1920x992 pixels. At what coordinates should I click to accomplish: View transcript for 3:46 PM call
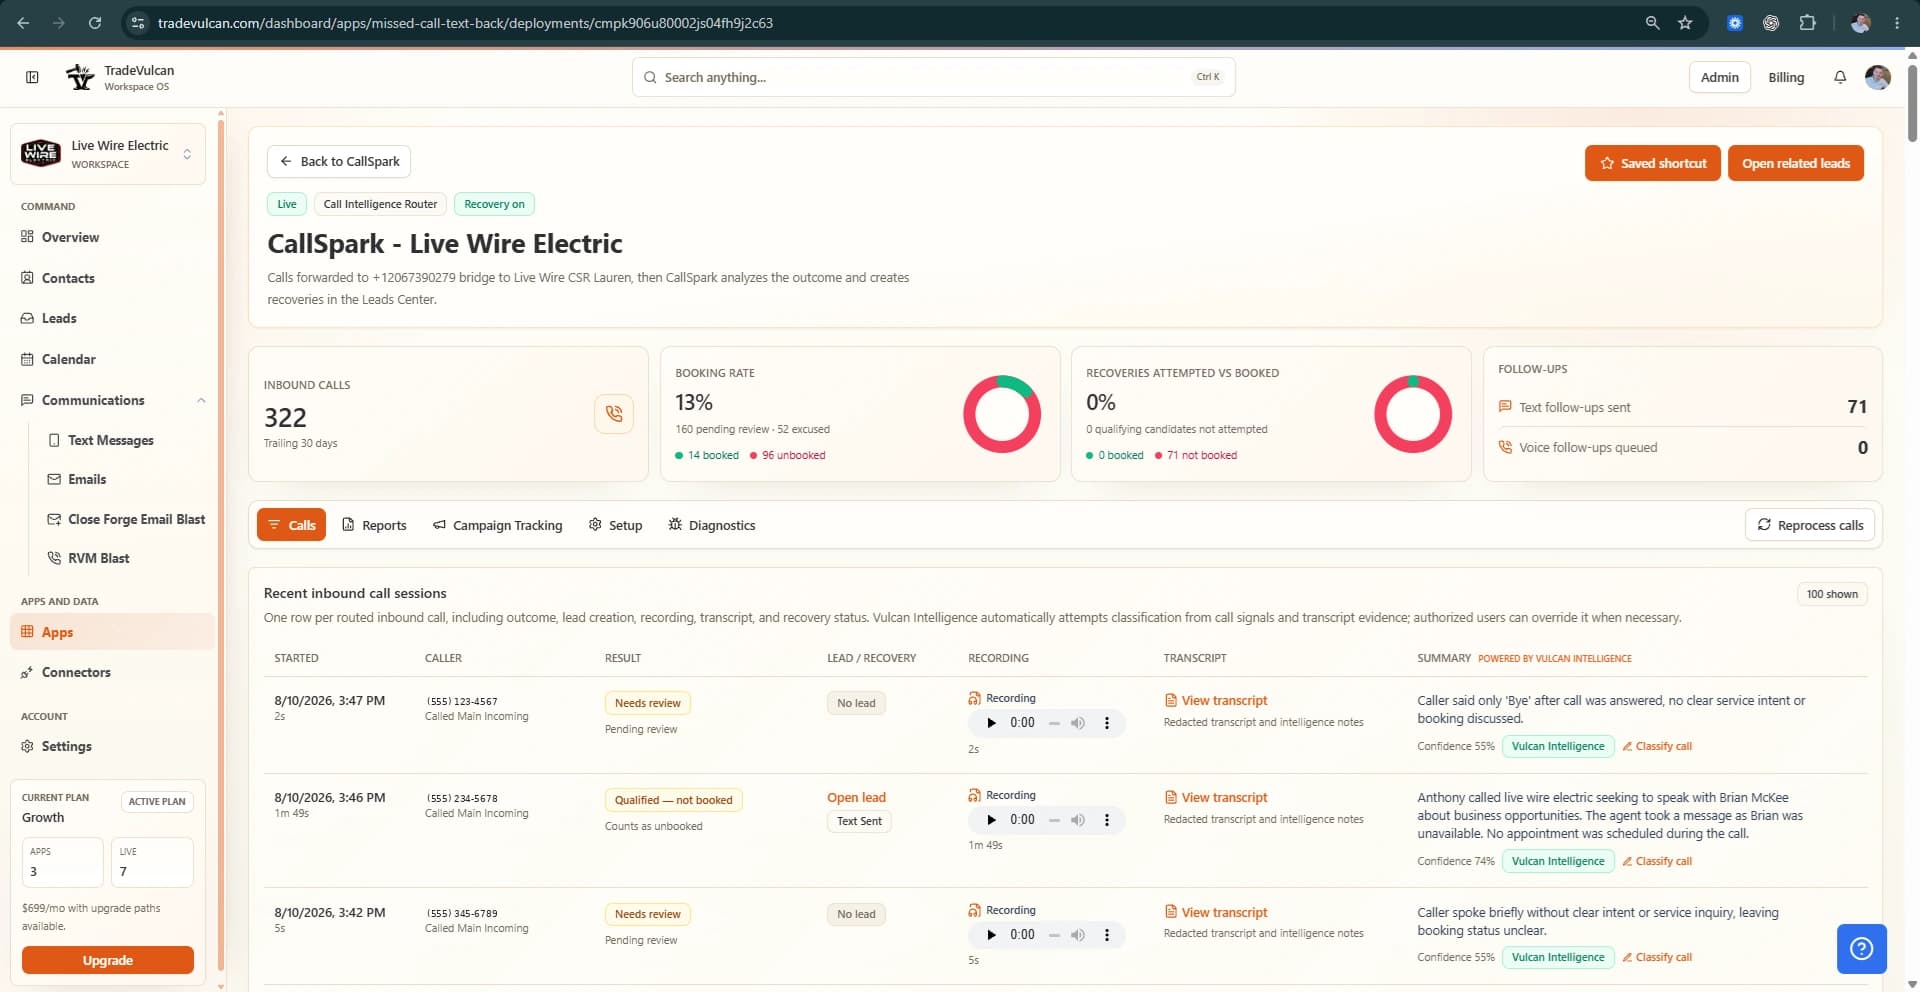(1216, 798)
